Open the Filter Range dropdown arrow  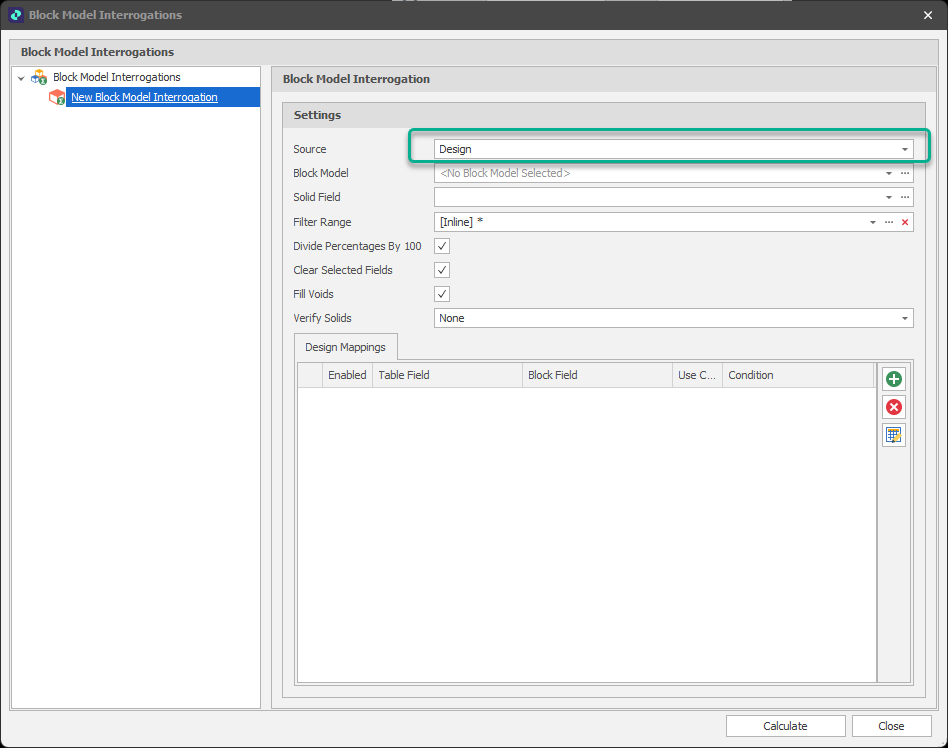point(873,222)
